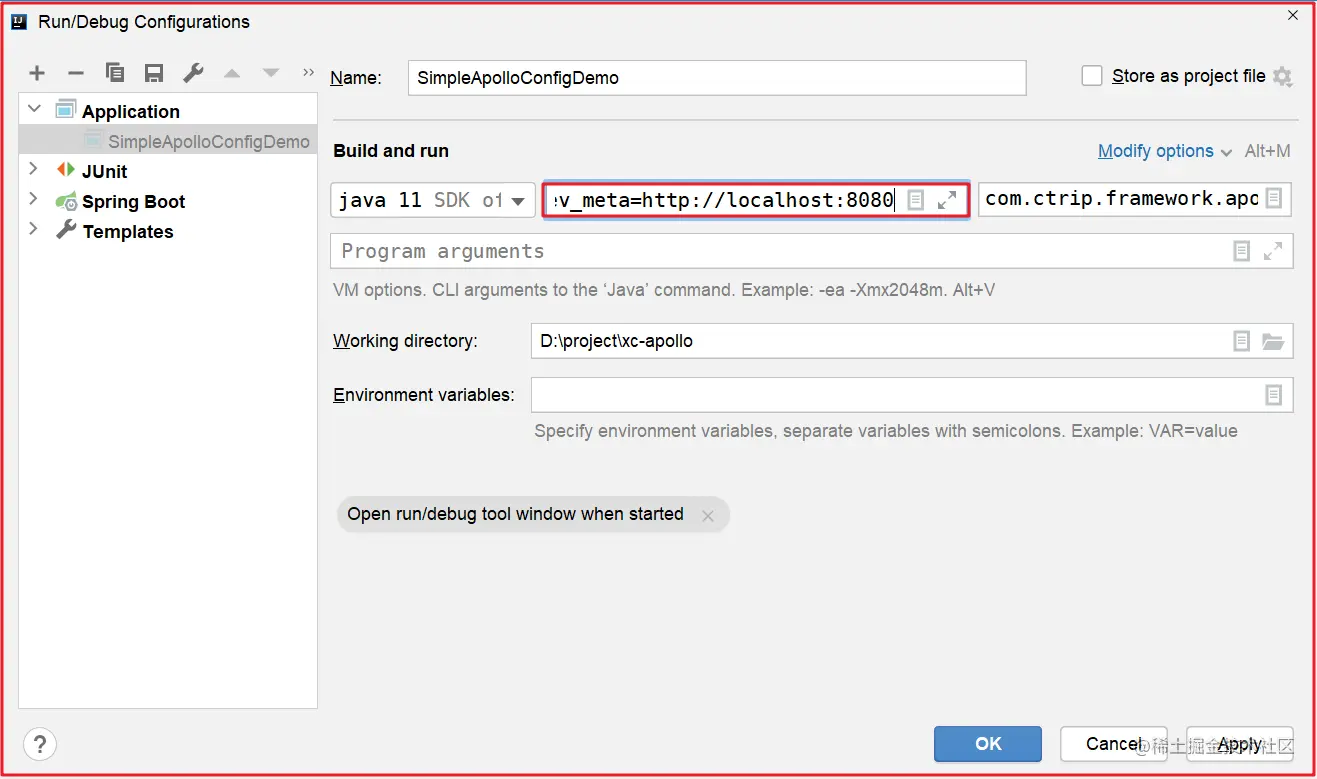The width and height of the screenshot is (1317, 779).
Task: Close the Run/Debug Configurations dialog
Action: tap(1293, 16)
